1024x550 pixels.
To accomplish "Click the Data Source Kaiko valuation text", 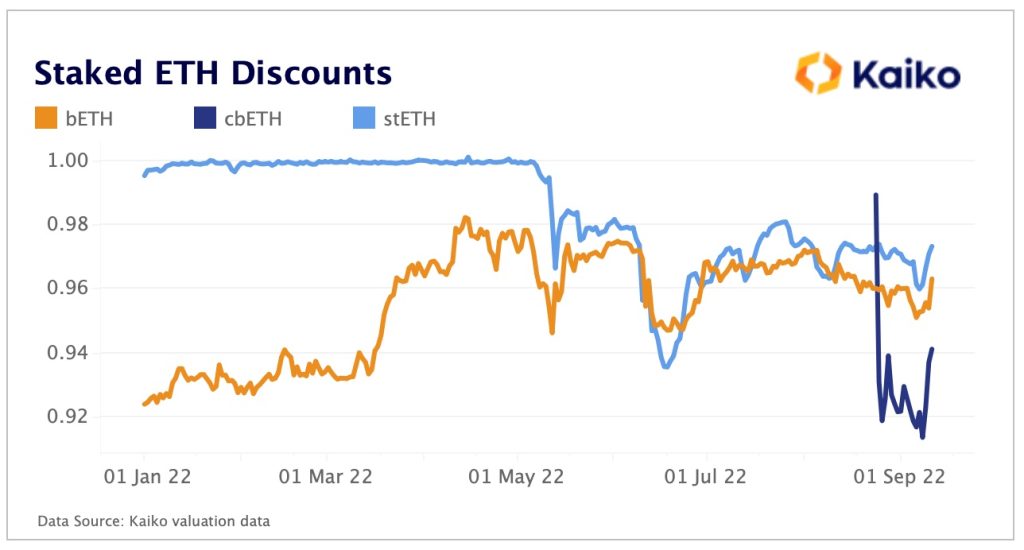I will [x=153, y=521].
